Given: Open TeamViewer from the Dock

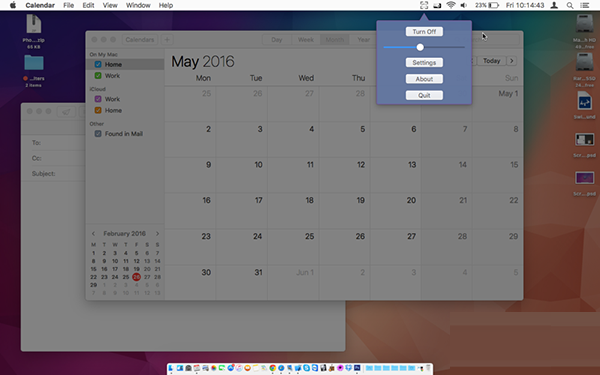Looking at the screenshot, I should tap(315, 368).
